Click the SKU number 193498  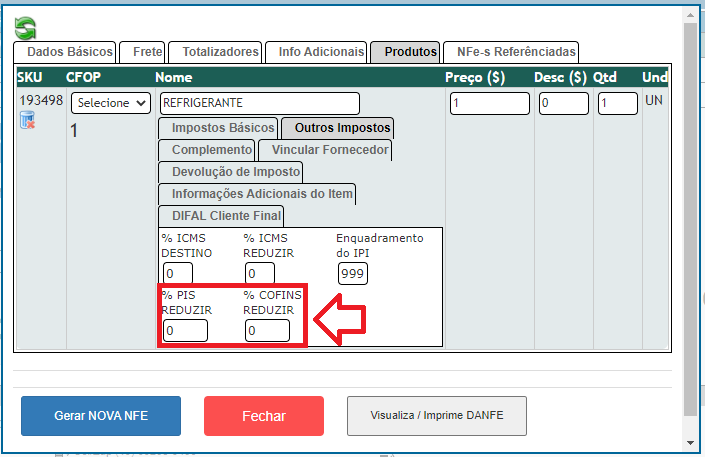point(41,100)
